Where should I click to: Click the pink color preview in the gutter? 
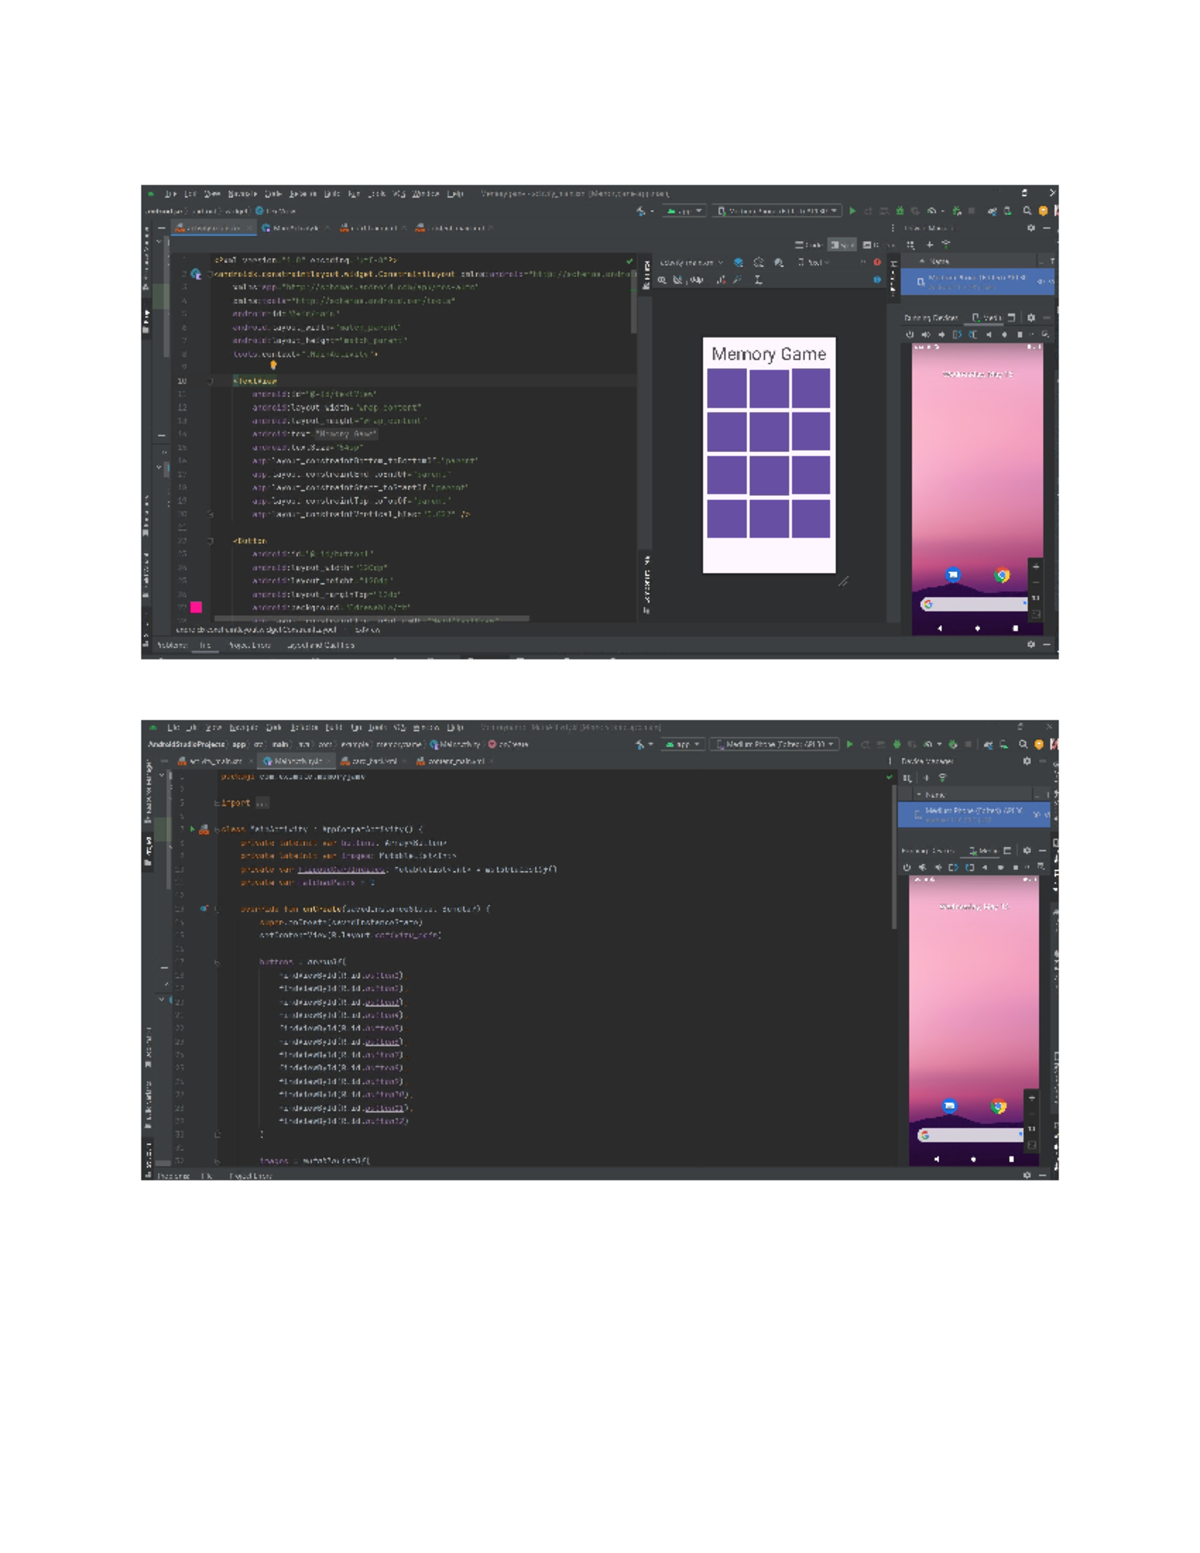tap(196, 606)
